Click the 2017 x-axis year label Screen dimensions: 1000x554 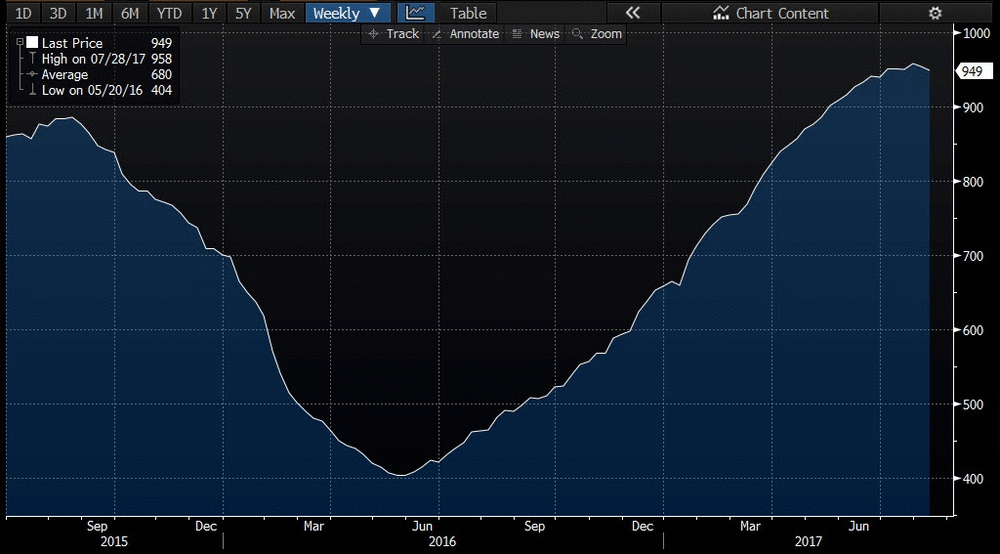(x=808, y=541)
